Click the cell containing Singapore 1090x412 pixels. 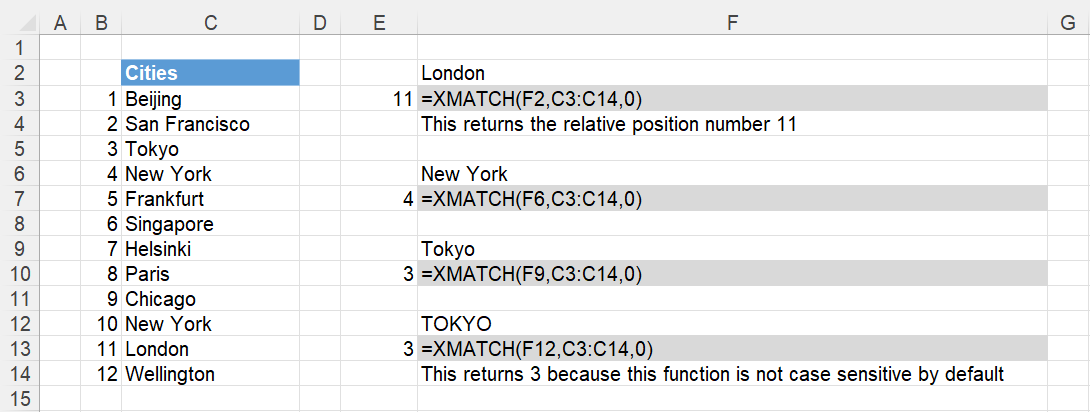211,224
